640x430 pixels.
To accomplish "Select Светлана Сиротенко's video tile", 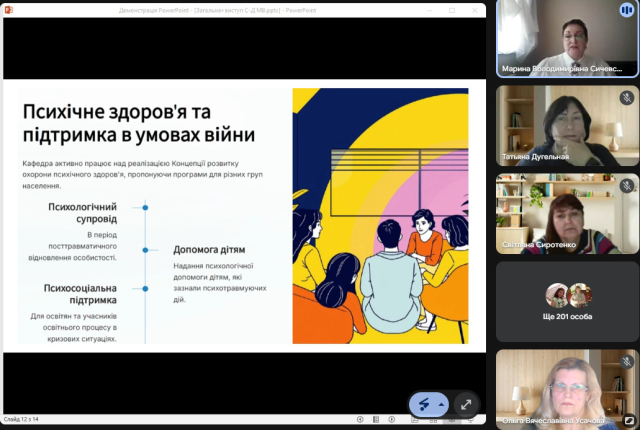I will [567, 213].
